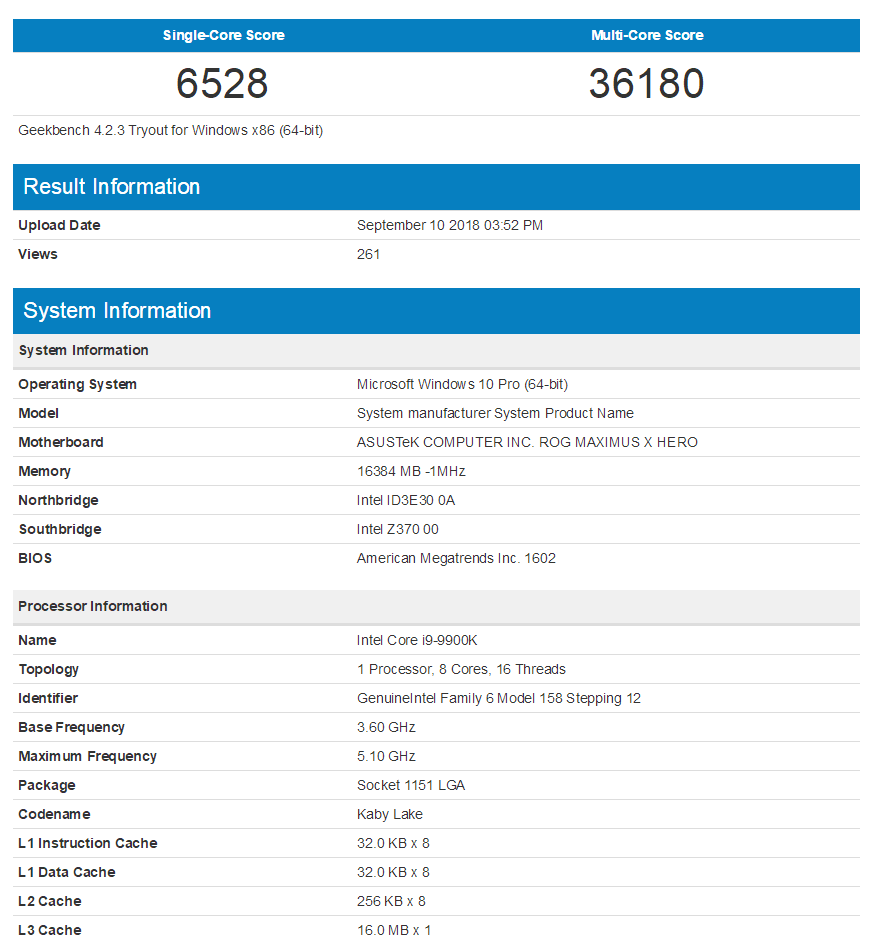Click the Processor Information subheader
Screen dimensions: 877x943
(x=436, y=606)
